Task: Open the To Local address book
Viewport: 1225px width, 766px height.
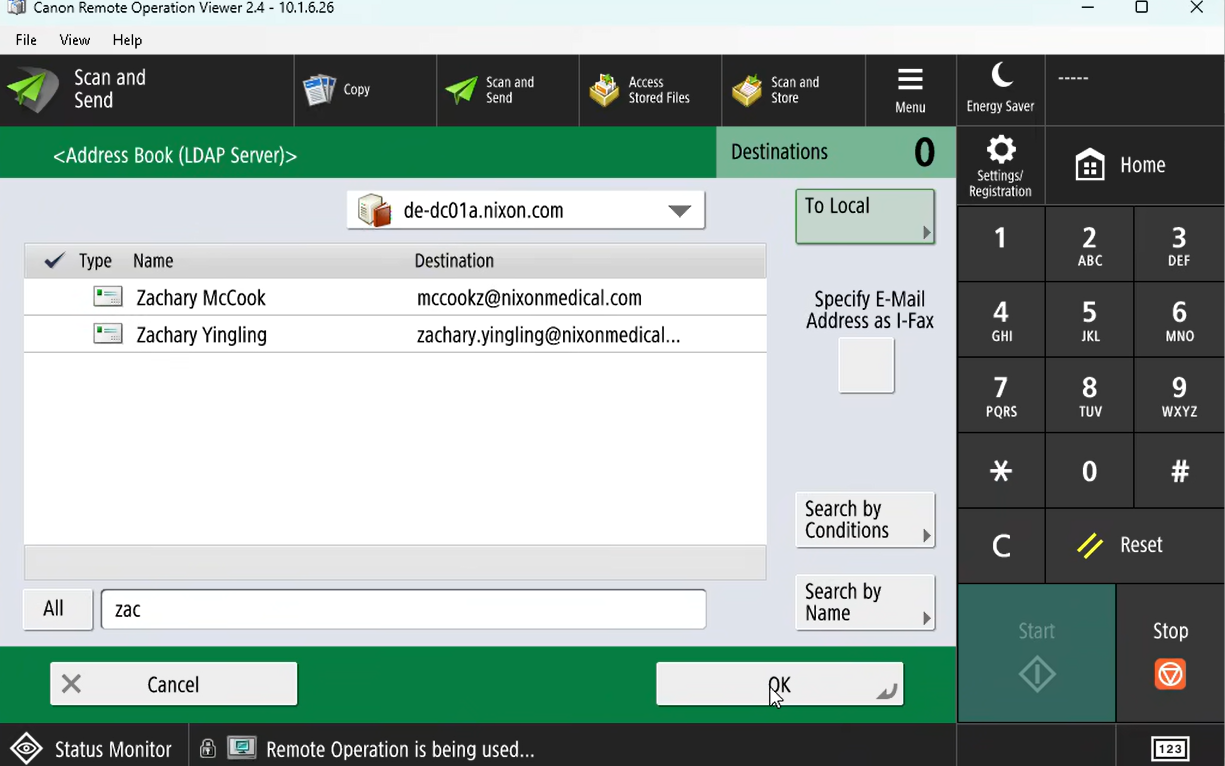Action: click(x=865, y=216)
